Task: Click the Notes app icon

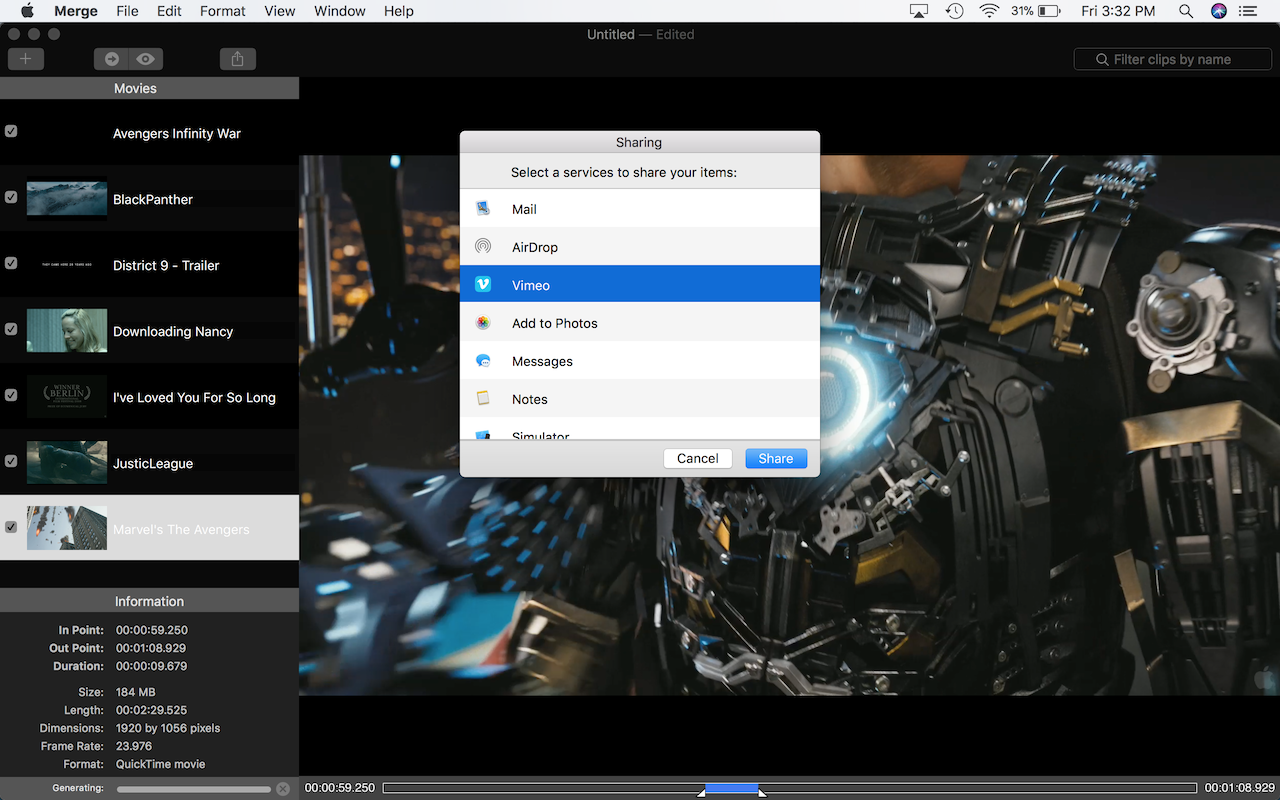Action: click(x=483, y=398)
